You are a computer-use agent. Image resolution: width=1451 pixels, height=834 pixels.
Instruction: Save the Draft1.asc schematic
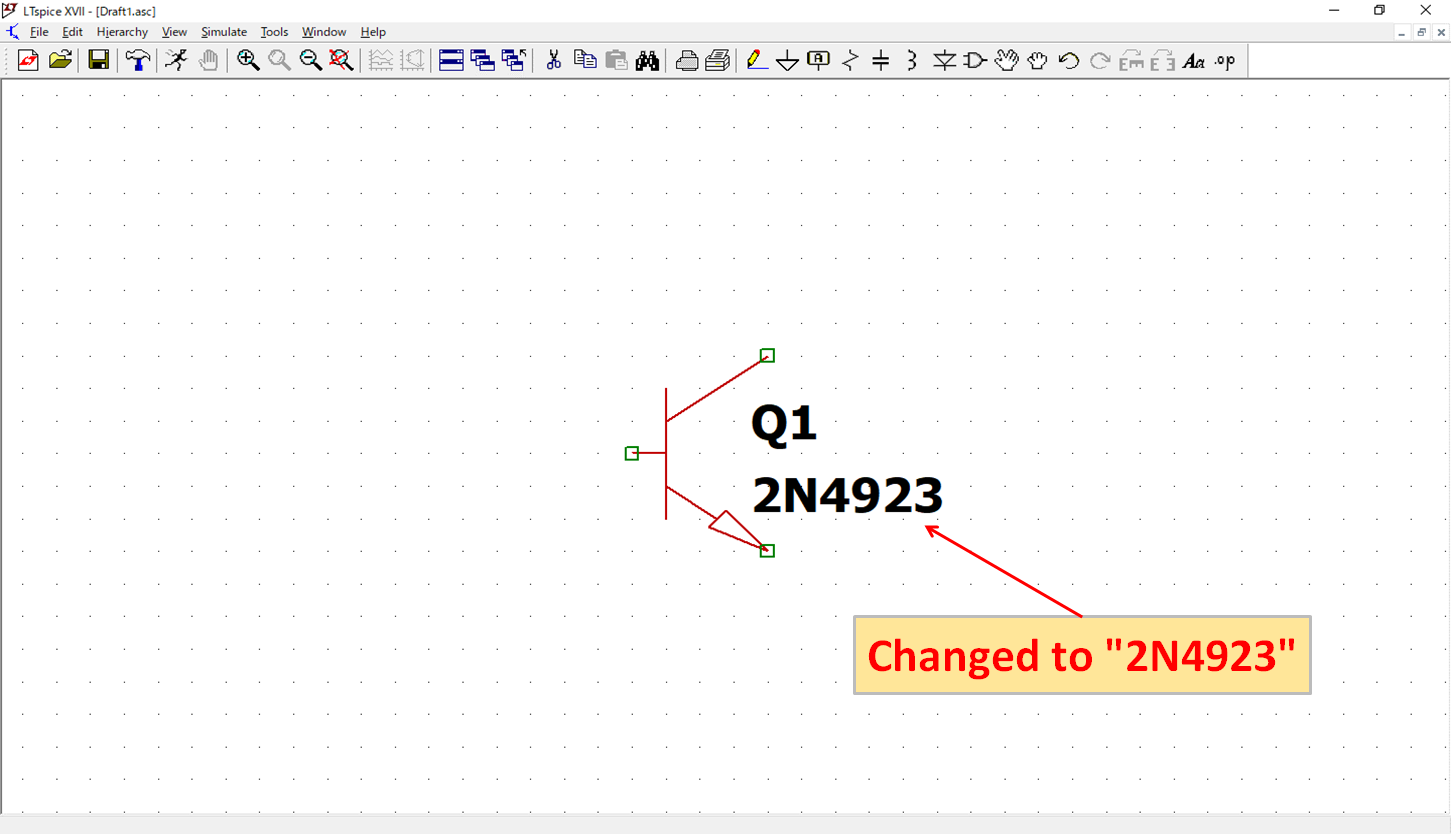(x=98, y=60)
